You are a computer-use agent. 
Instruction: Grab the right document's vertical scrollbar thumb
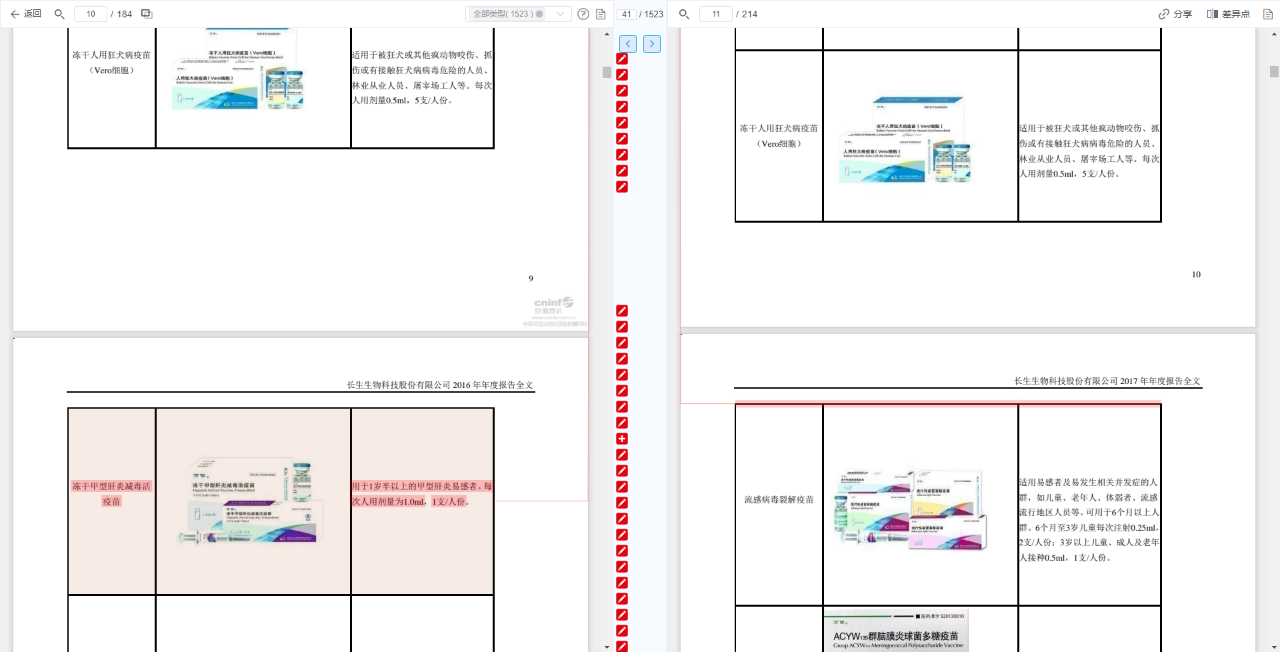(x=1274, y=71)
